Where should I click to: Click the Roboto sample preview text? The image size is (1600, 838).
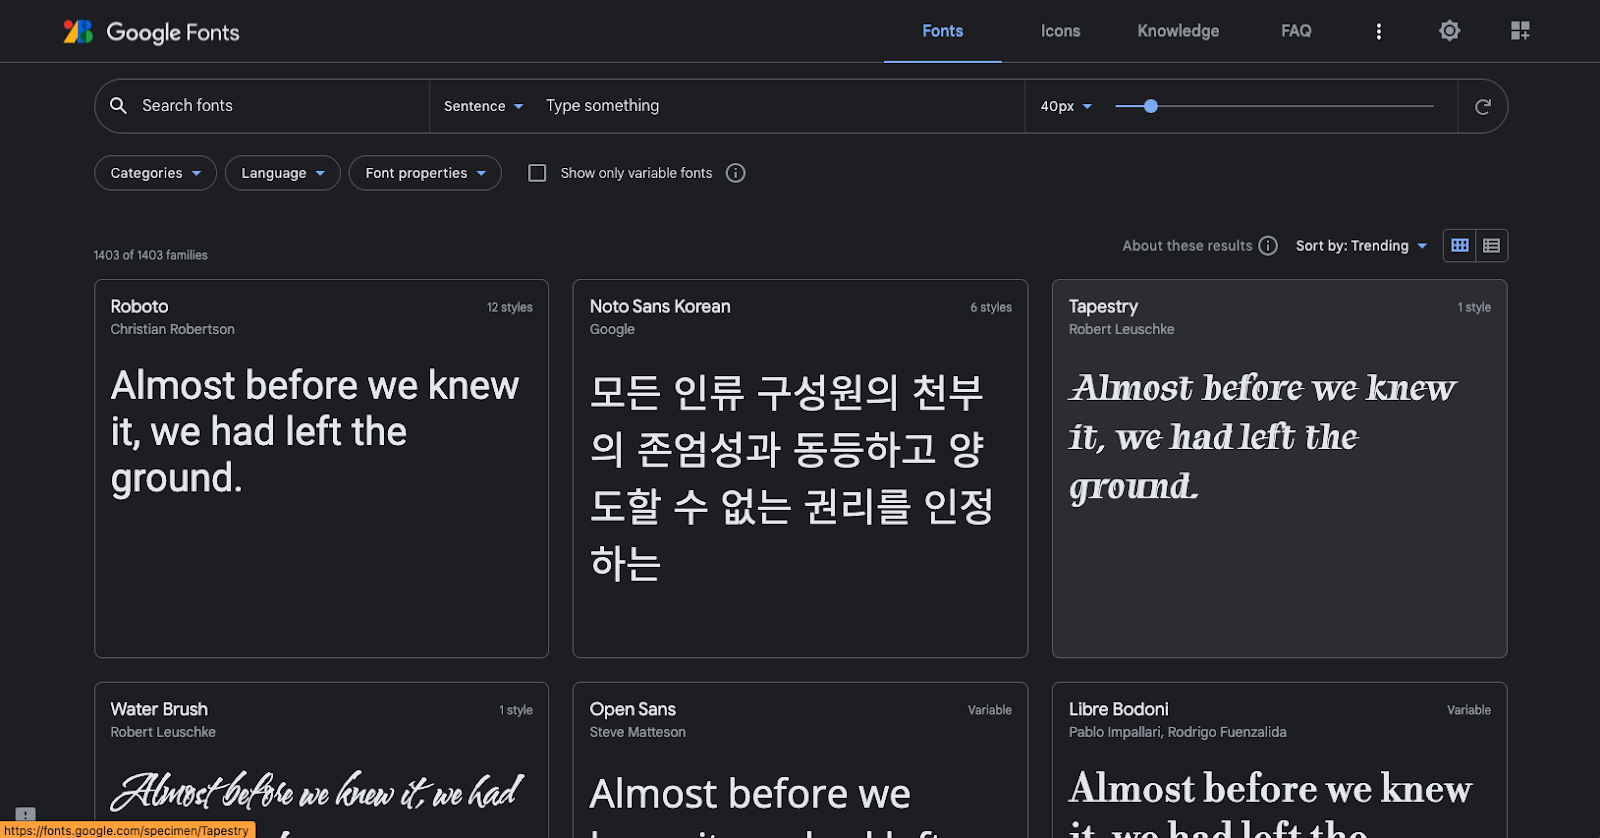click(315, 432)
